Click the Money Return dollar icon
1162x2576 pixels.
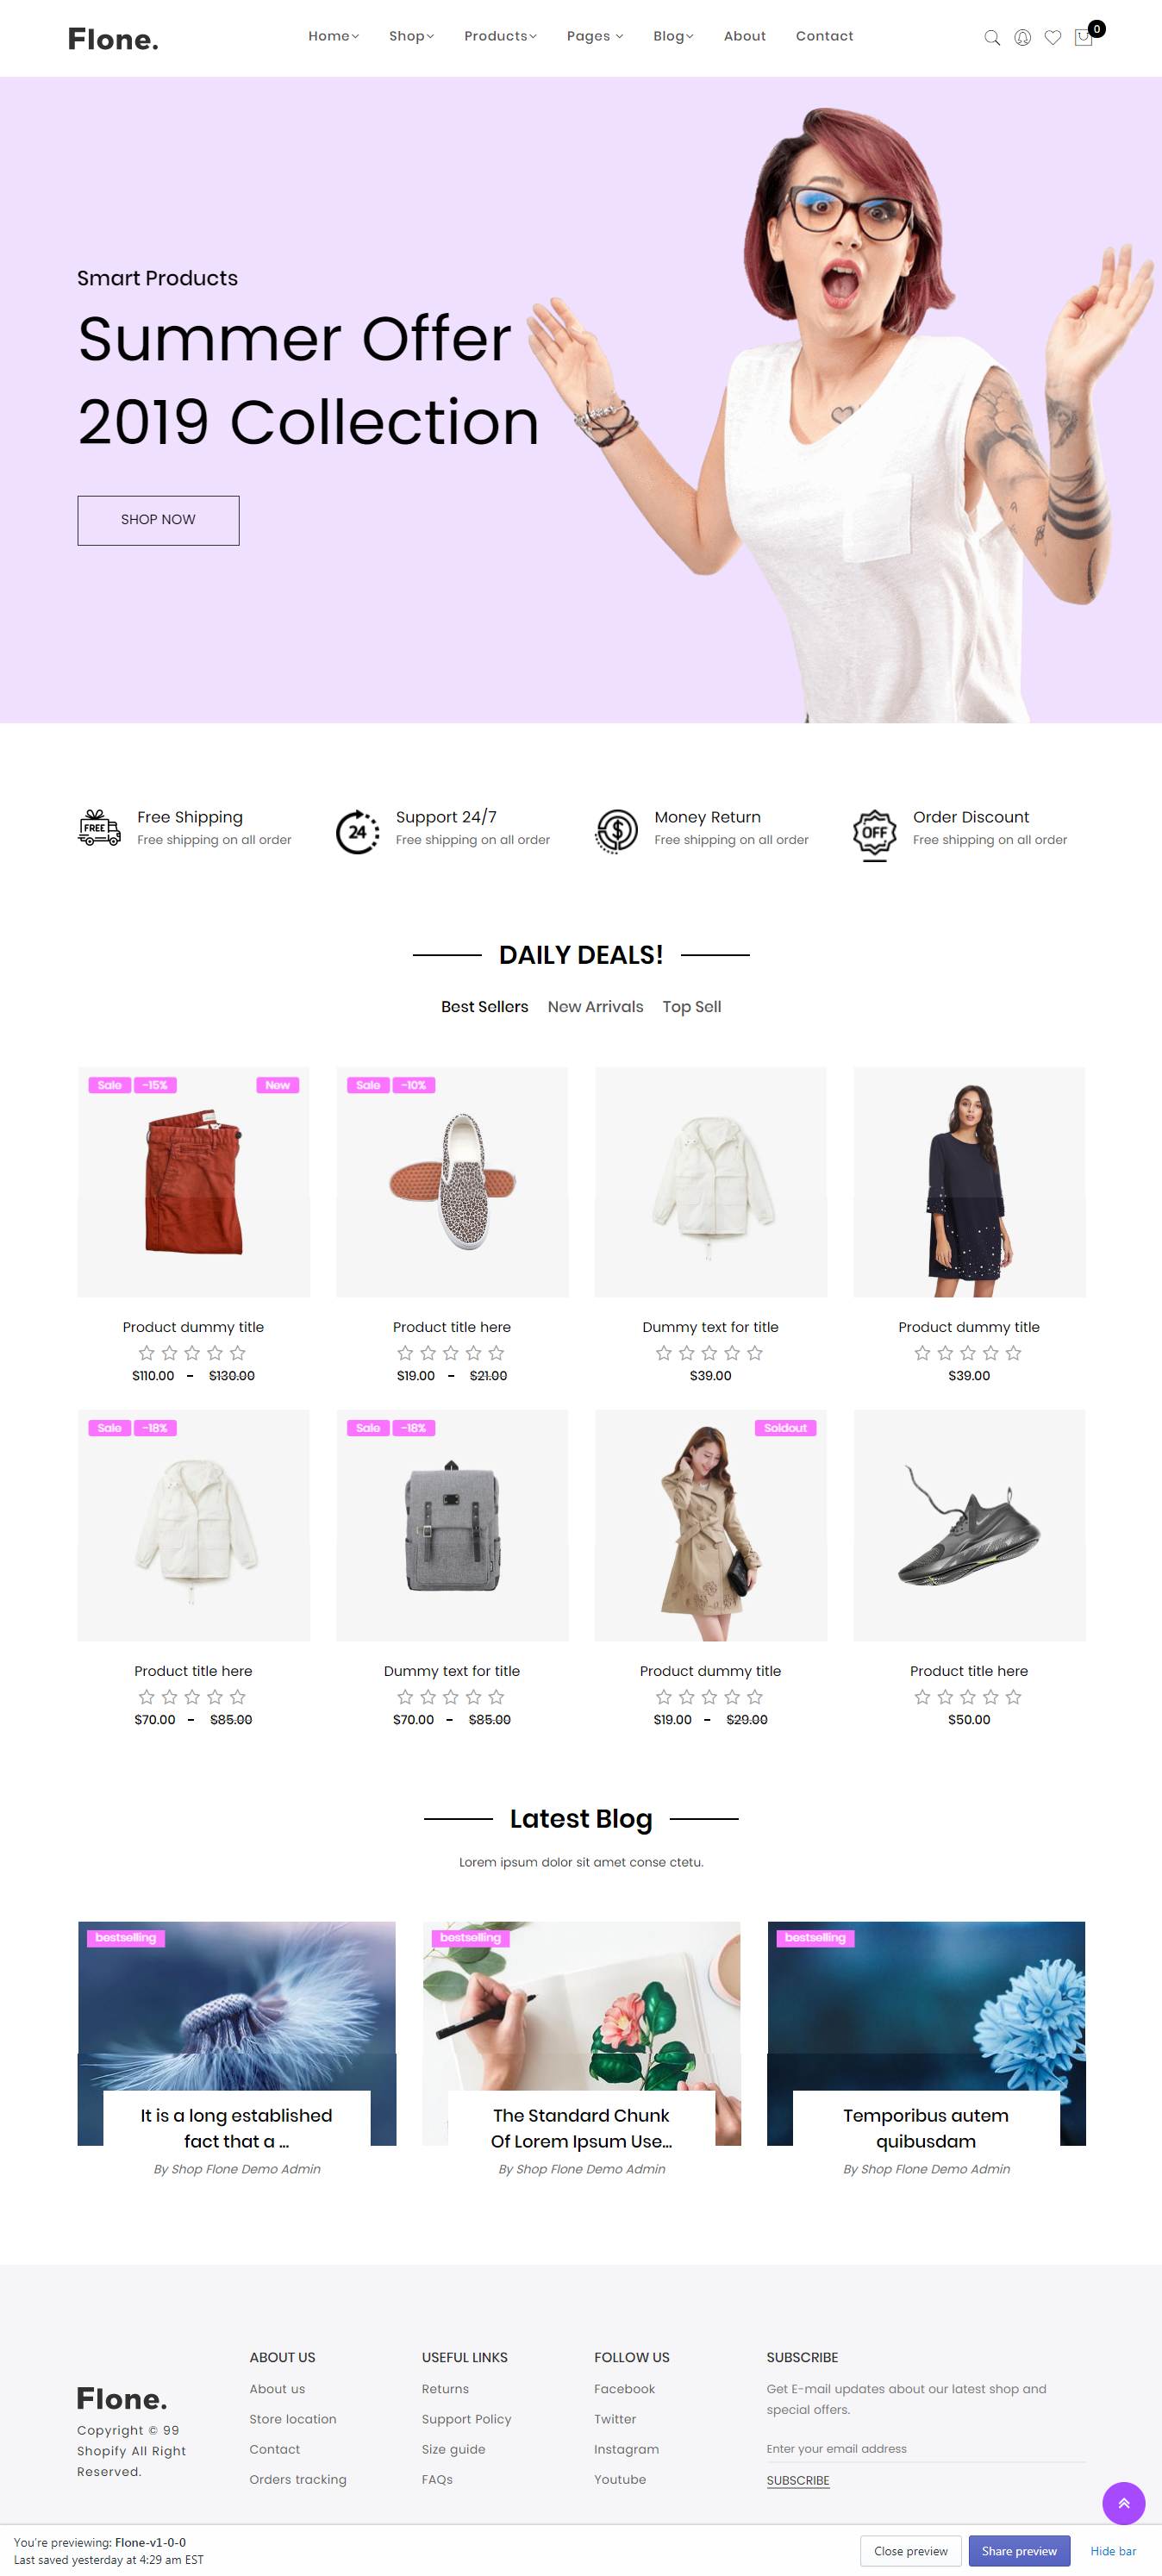[616, 831]
